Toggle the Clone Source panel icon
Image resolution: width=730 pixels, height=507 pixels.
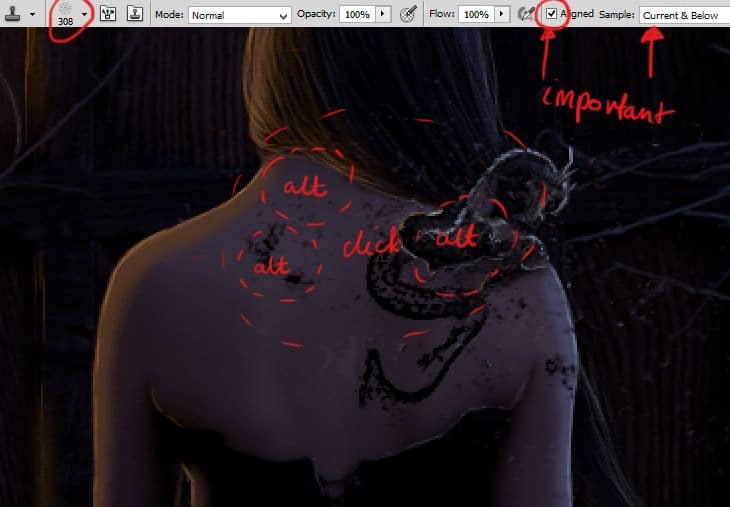click(x=133, y=15)
